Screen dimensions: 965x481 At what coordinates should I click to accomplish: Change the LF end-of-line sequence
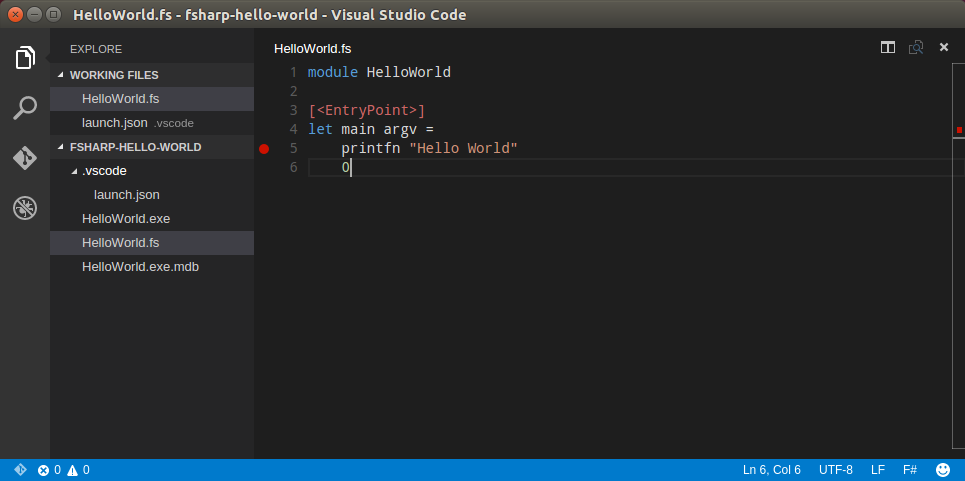(878, 470)
